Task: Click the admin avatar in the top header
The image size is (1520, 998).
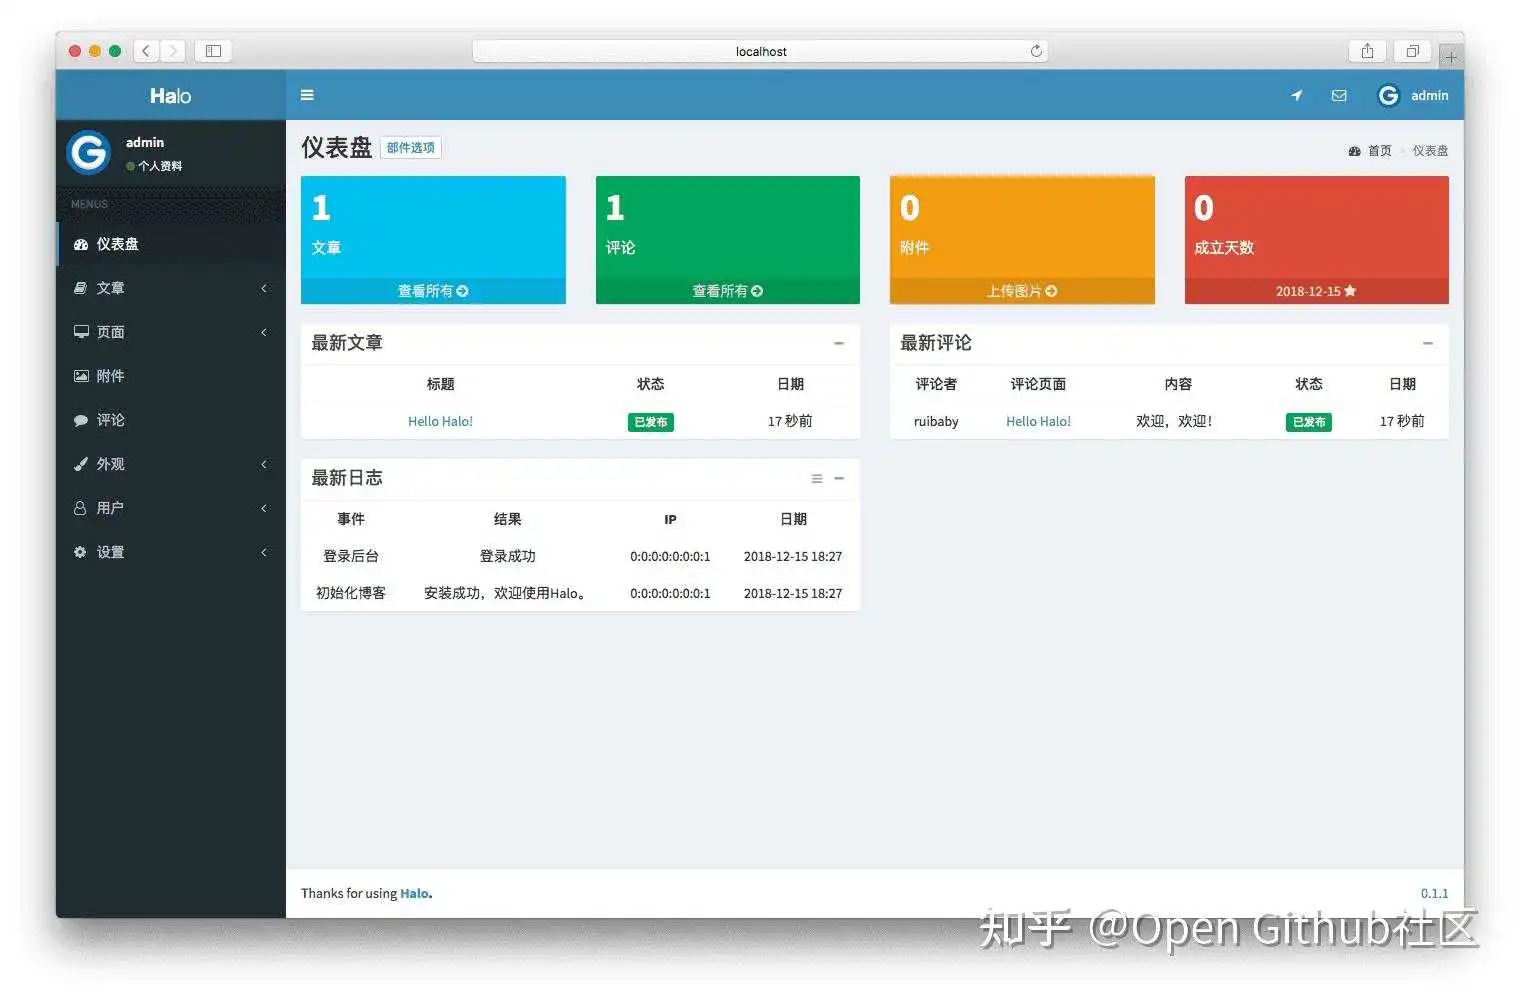Action: (x=1388, y=96)
